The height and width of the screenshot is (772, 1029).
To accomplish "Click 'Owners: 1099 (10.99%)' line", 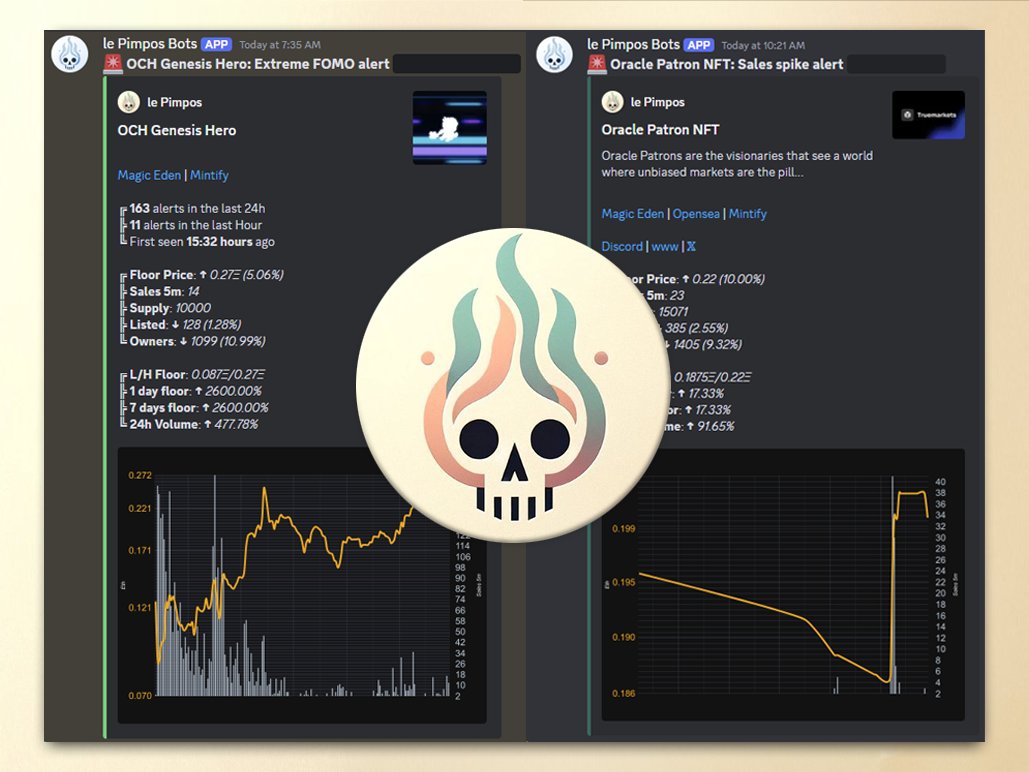I will 197,341.
